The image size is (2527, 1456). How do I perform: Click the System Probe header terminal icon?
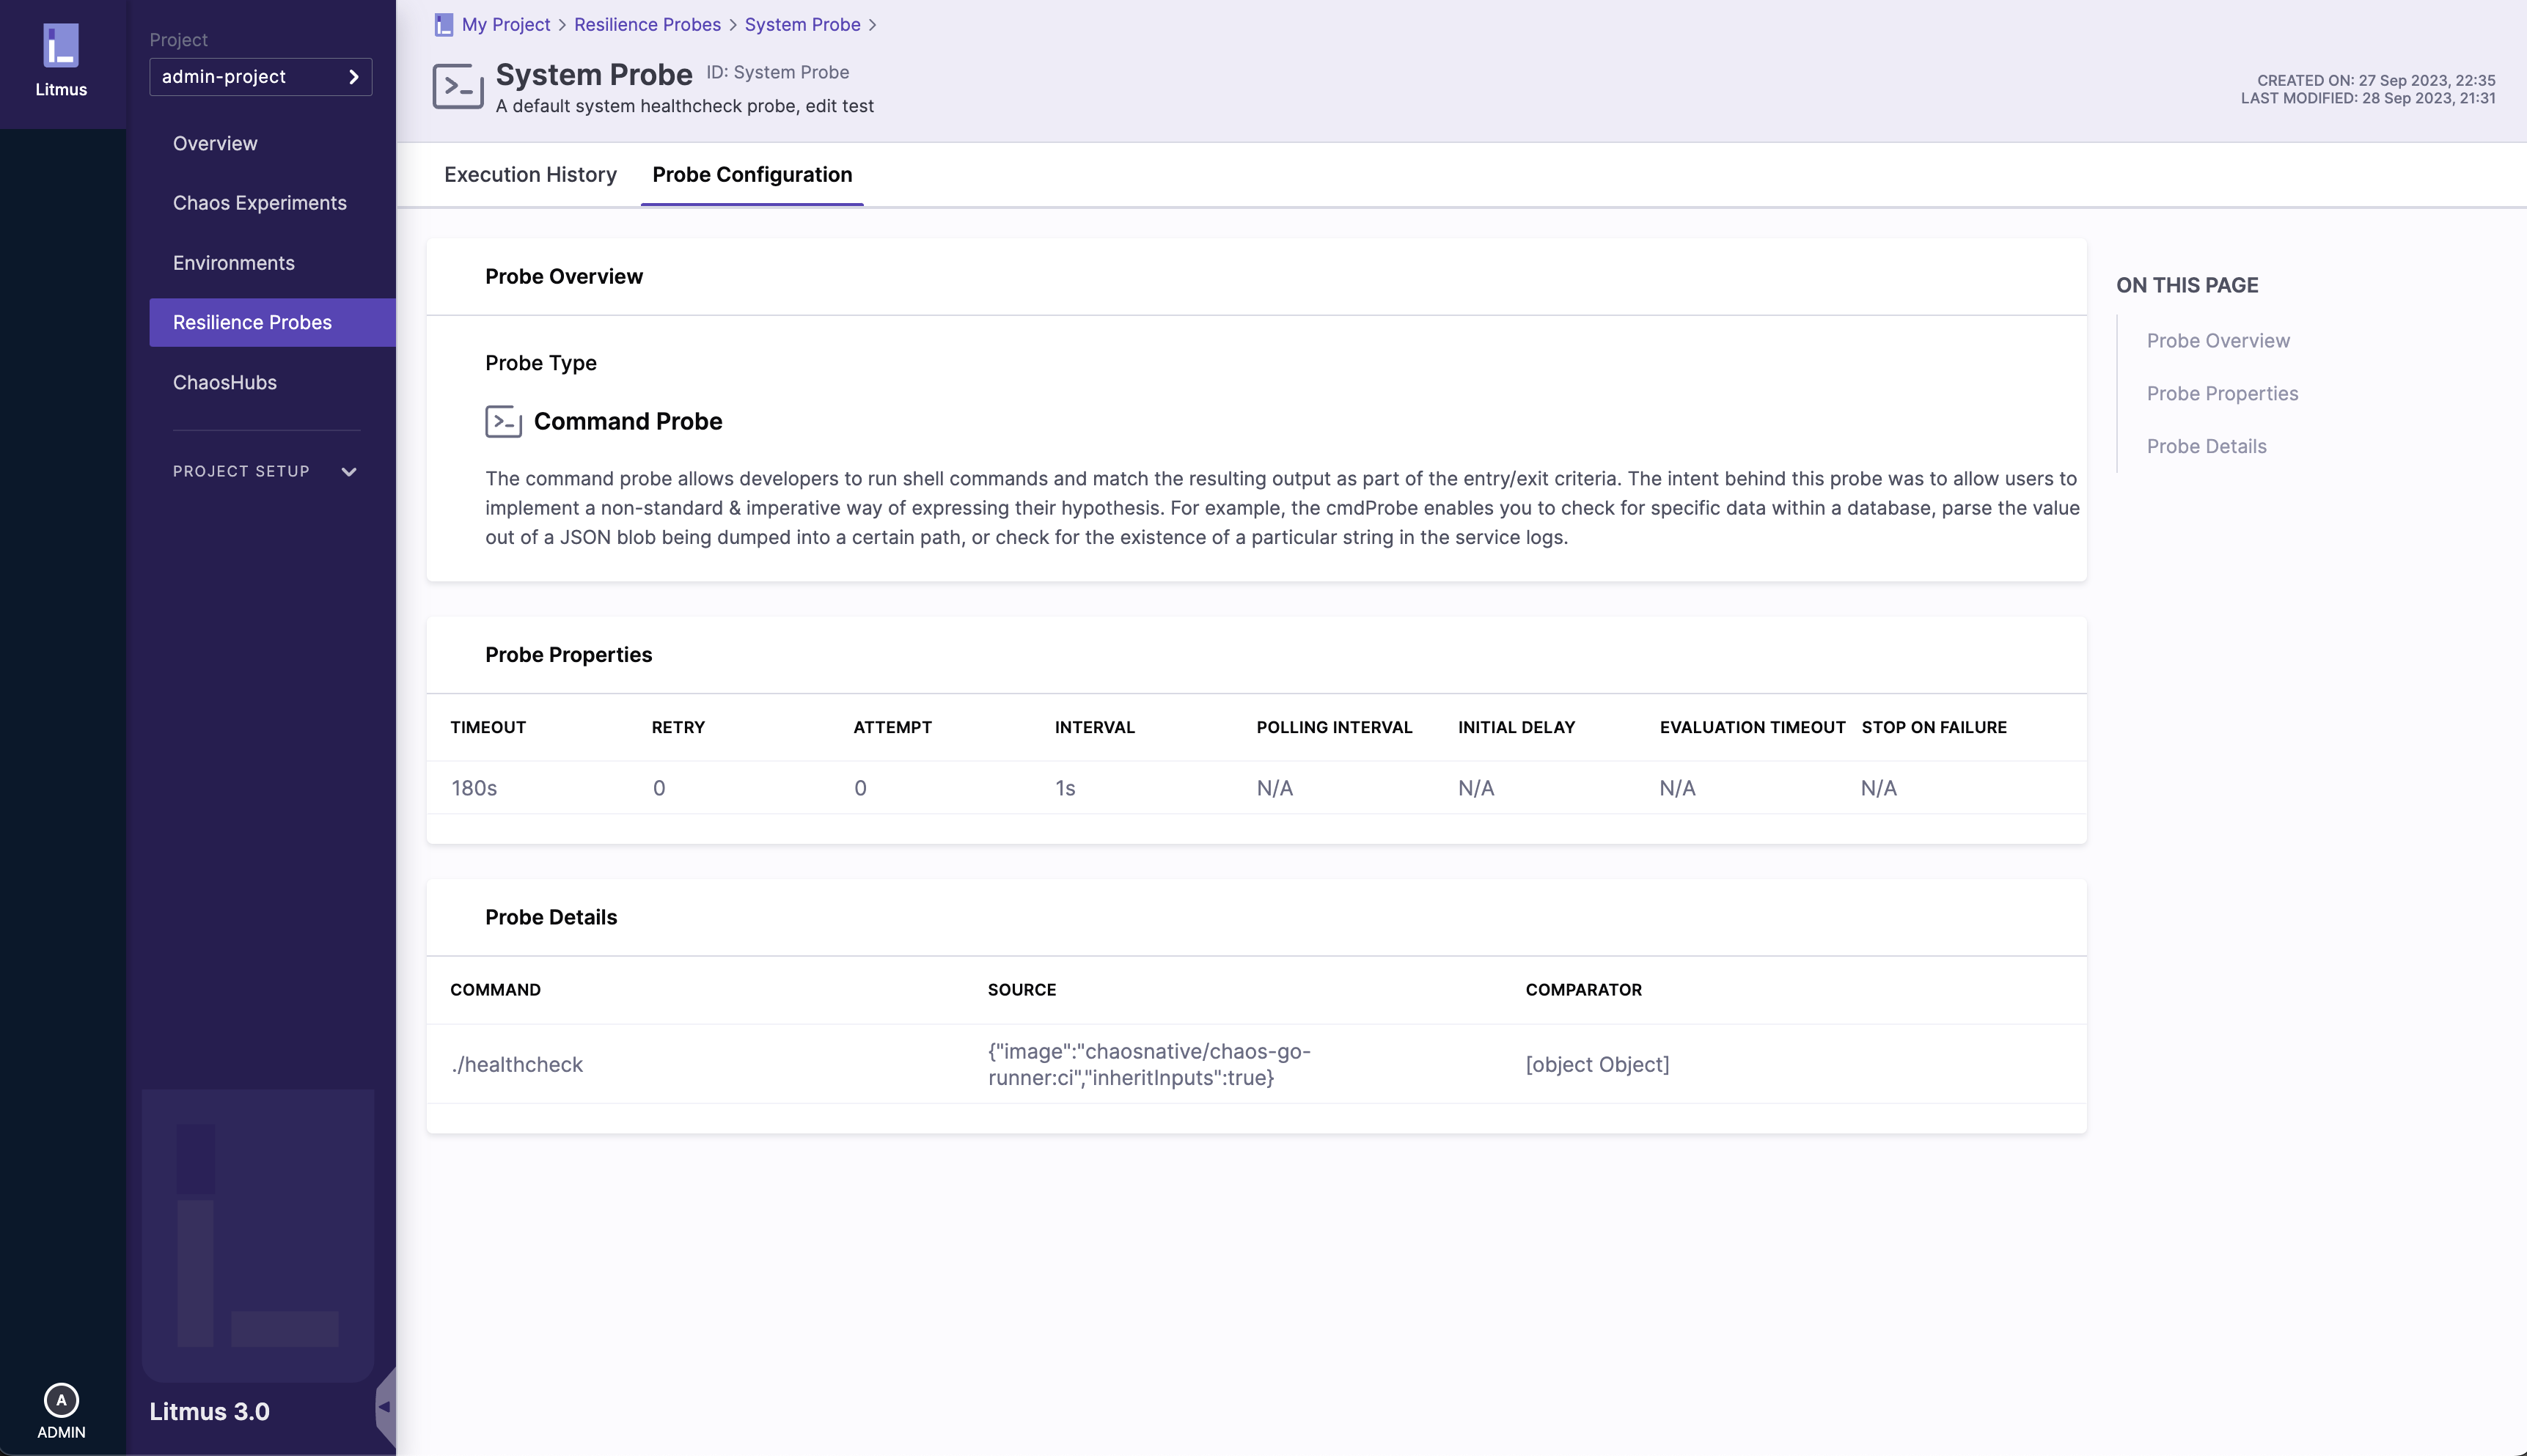458,87
